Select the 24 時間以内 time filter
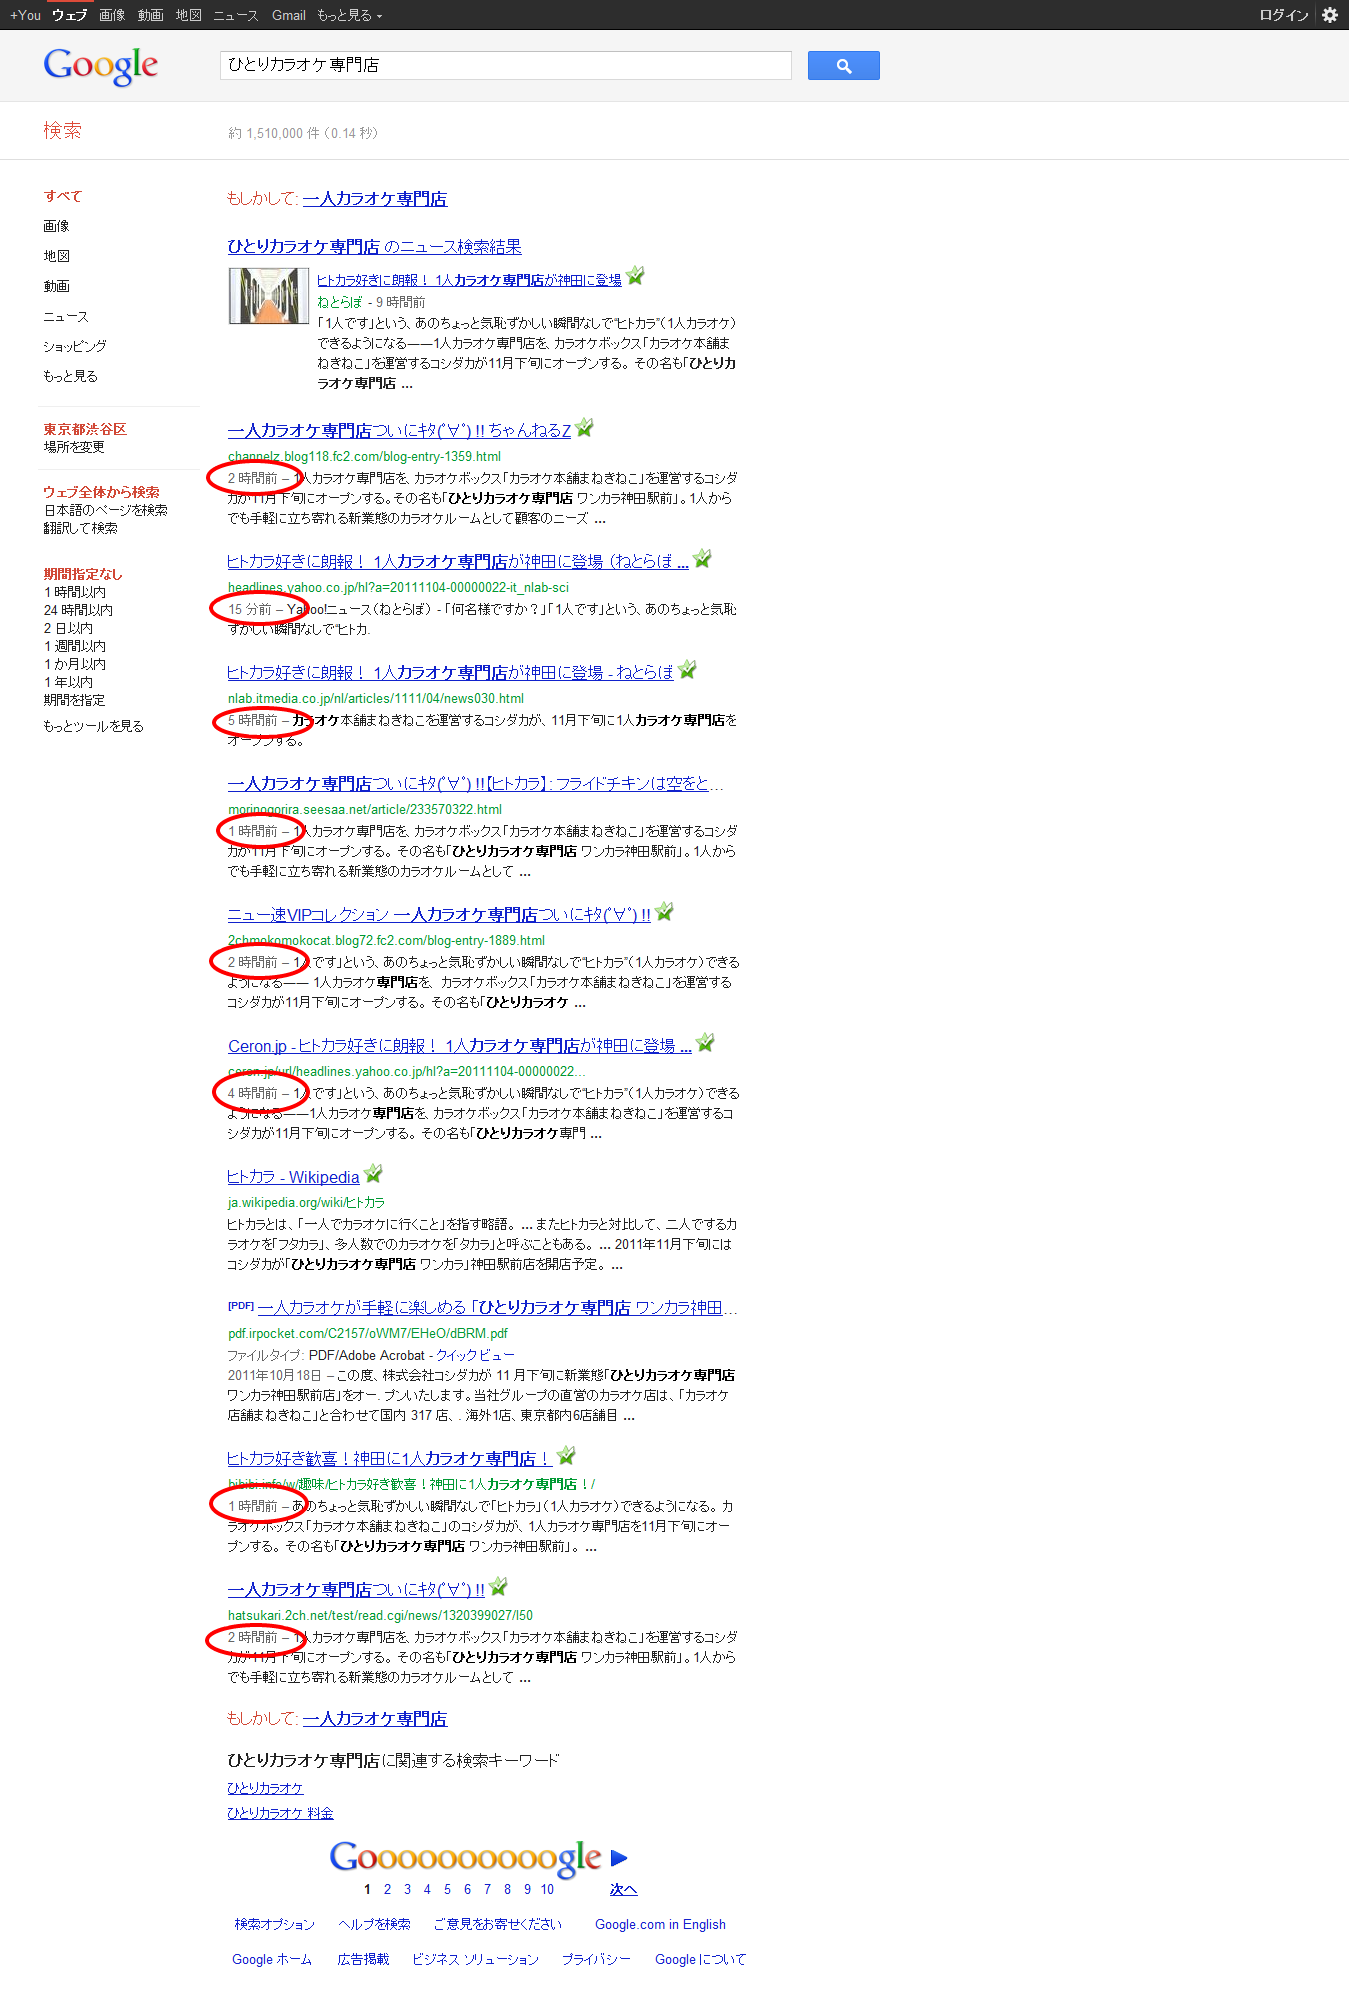This screenshot has height=2005, width=1349. coord(78,610)
